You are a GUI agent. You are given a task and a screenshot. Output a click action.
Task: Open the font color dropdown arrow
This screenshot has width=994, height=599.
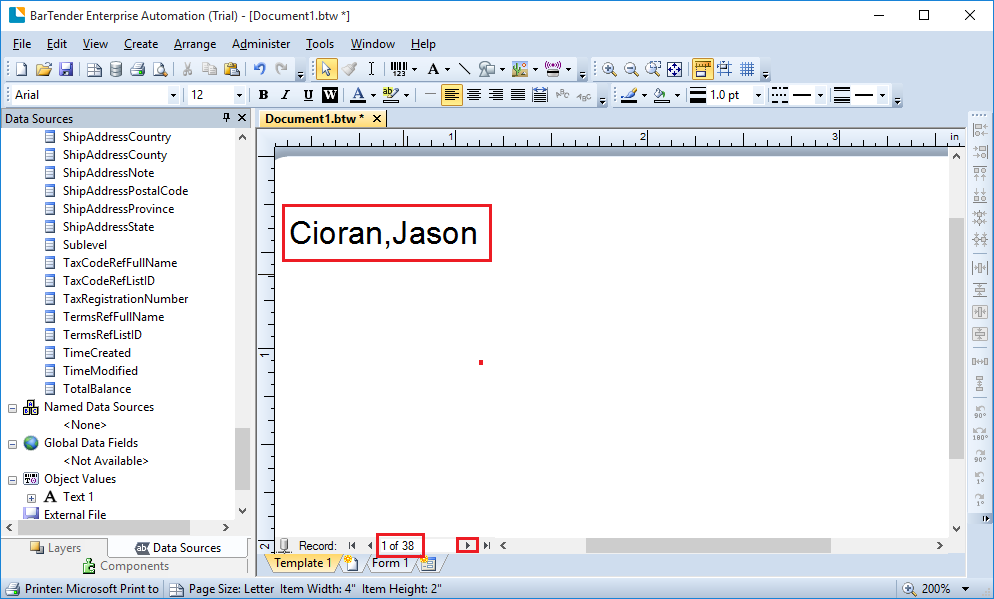coord(373,96)
